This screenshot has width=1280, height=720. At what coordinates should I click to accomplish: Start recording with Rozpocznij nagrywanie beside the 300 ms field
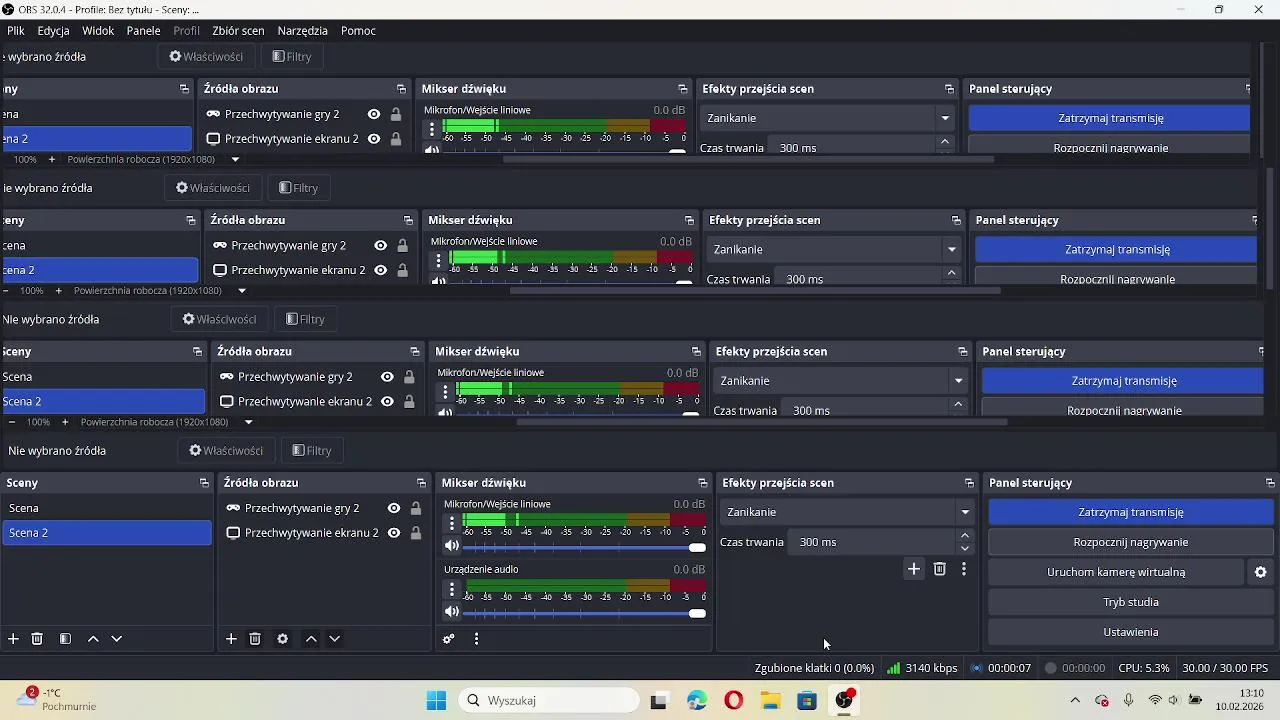coord(1131,542)
